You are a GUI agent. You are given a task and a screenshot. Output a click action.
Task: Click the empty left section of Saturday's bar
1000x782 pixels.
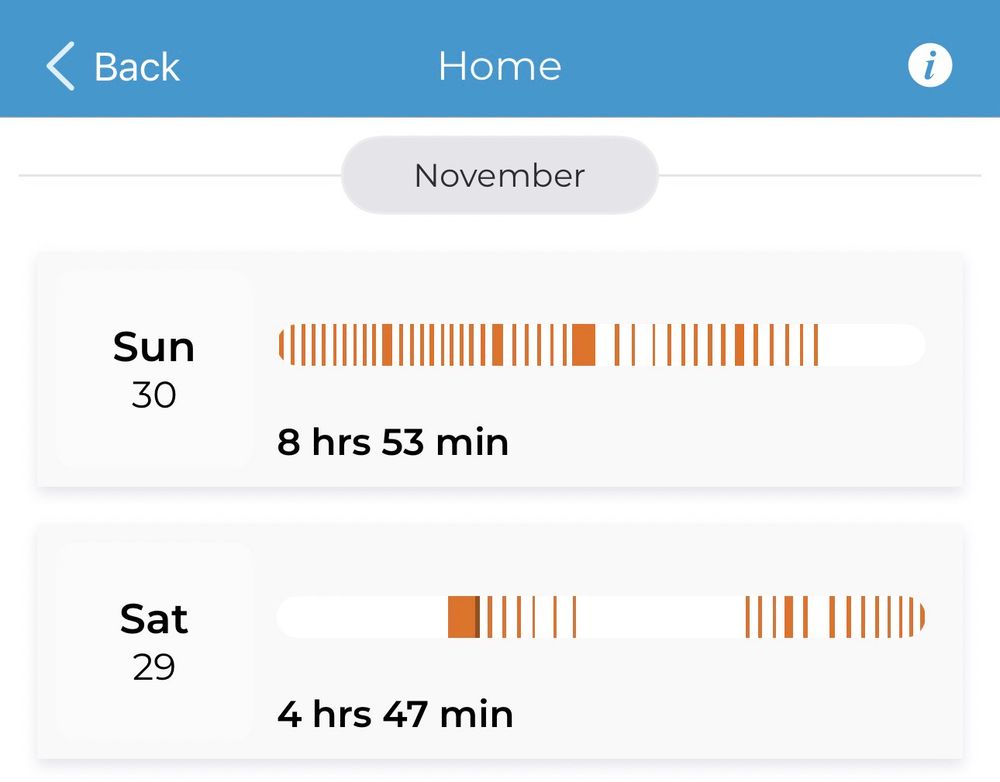tap(362, 617)
